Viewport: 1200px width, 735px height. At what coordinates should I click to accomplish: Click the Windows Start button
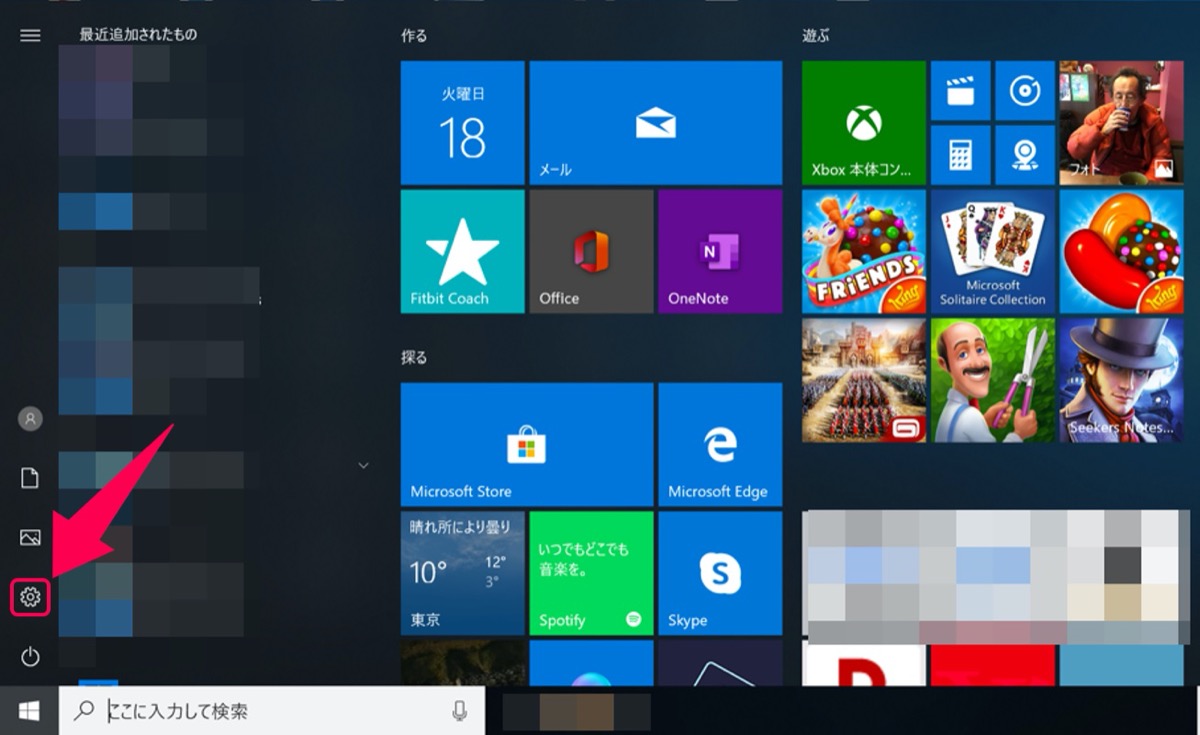click(29, 710)
